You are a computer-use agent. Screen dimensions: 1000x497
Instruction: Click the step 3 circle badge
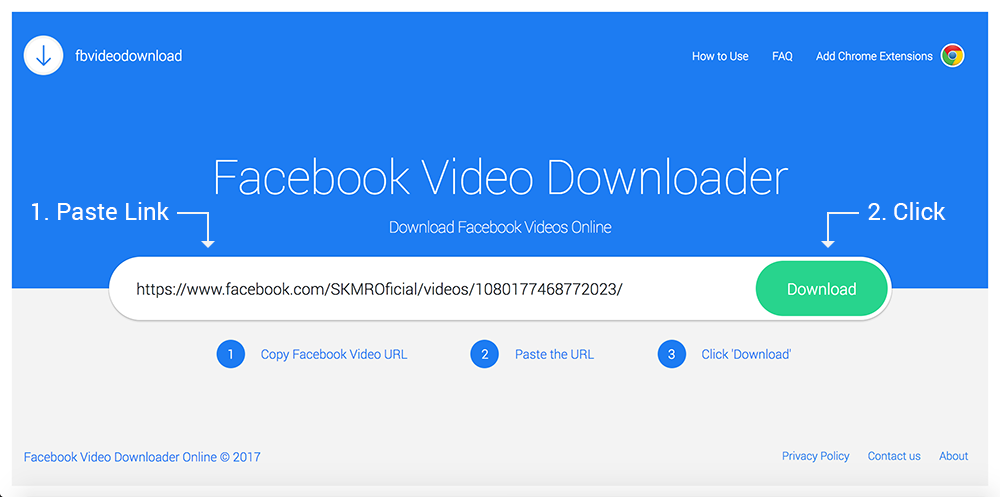click(672, 354)
